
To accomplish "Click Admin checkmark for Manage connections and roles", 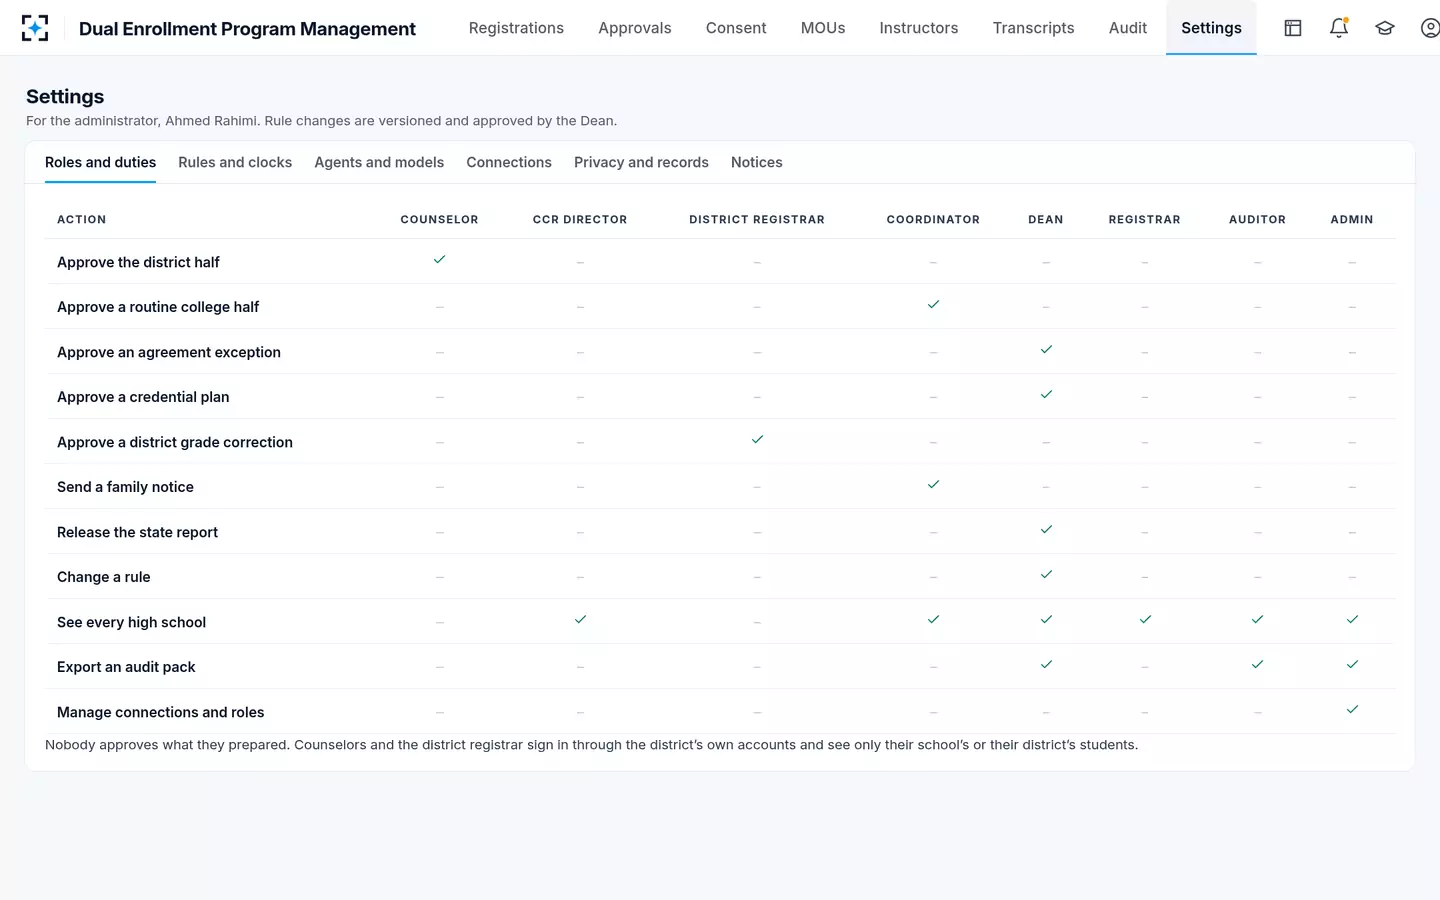I will [x=1352, y=709].
